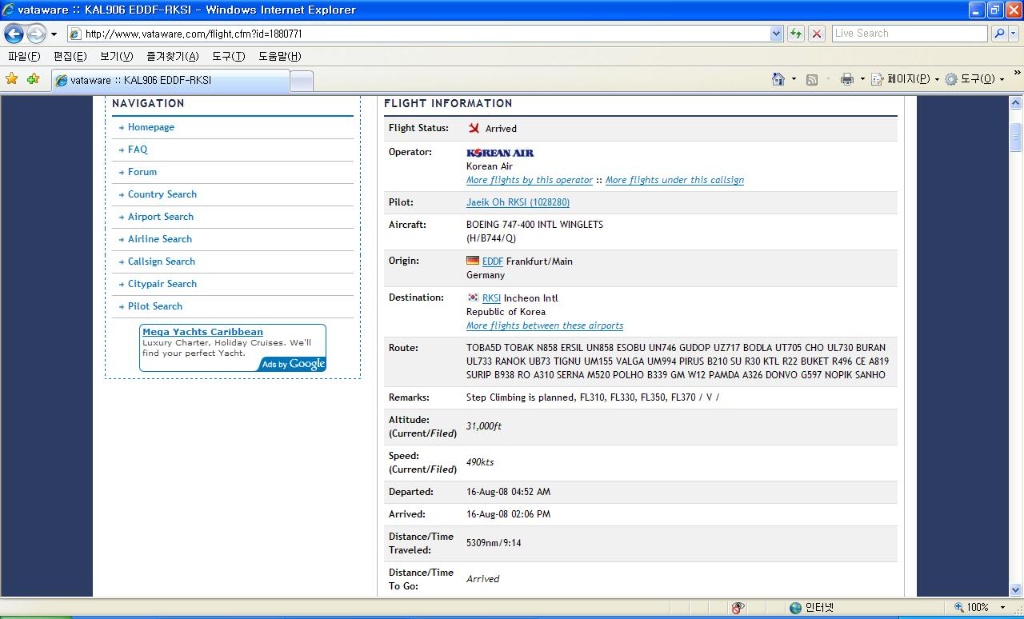Click the Print icon in toolbar
The width and height of the screenshot is (1024, 619).
pos(846,79)
